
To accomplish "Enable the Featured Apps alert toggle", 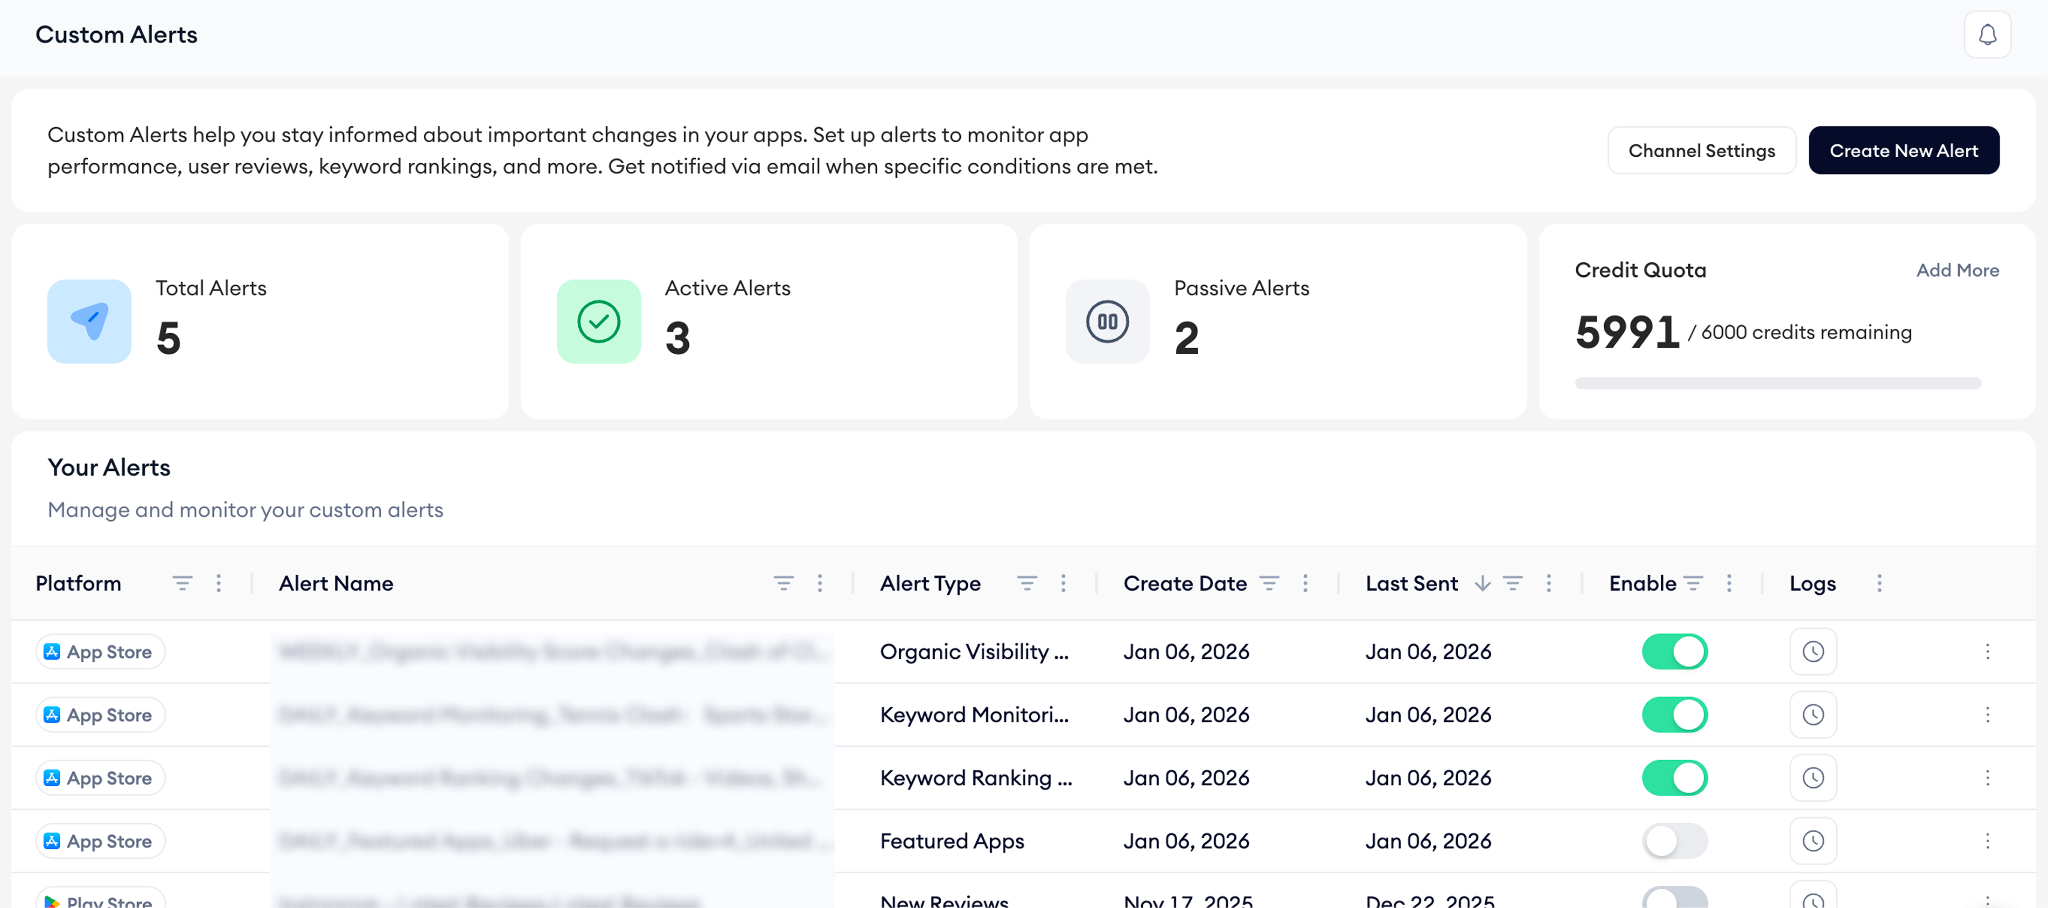I will click(x=1674, y=841).
